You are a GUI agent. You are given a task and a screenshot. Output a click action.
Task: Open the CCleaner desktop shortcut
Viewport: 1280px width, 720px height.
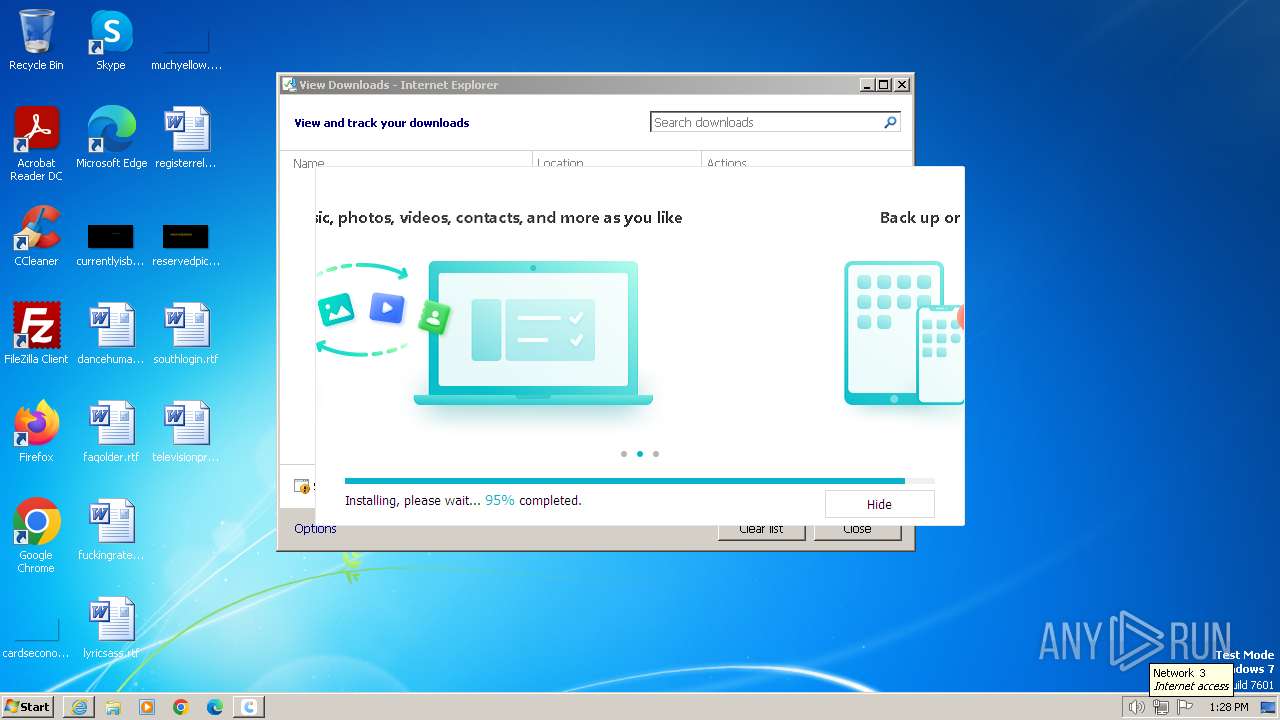pos(36,236)
